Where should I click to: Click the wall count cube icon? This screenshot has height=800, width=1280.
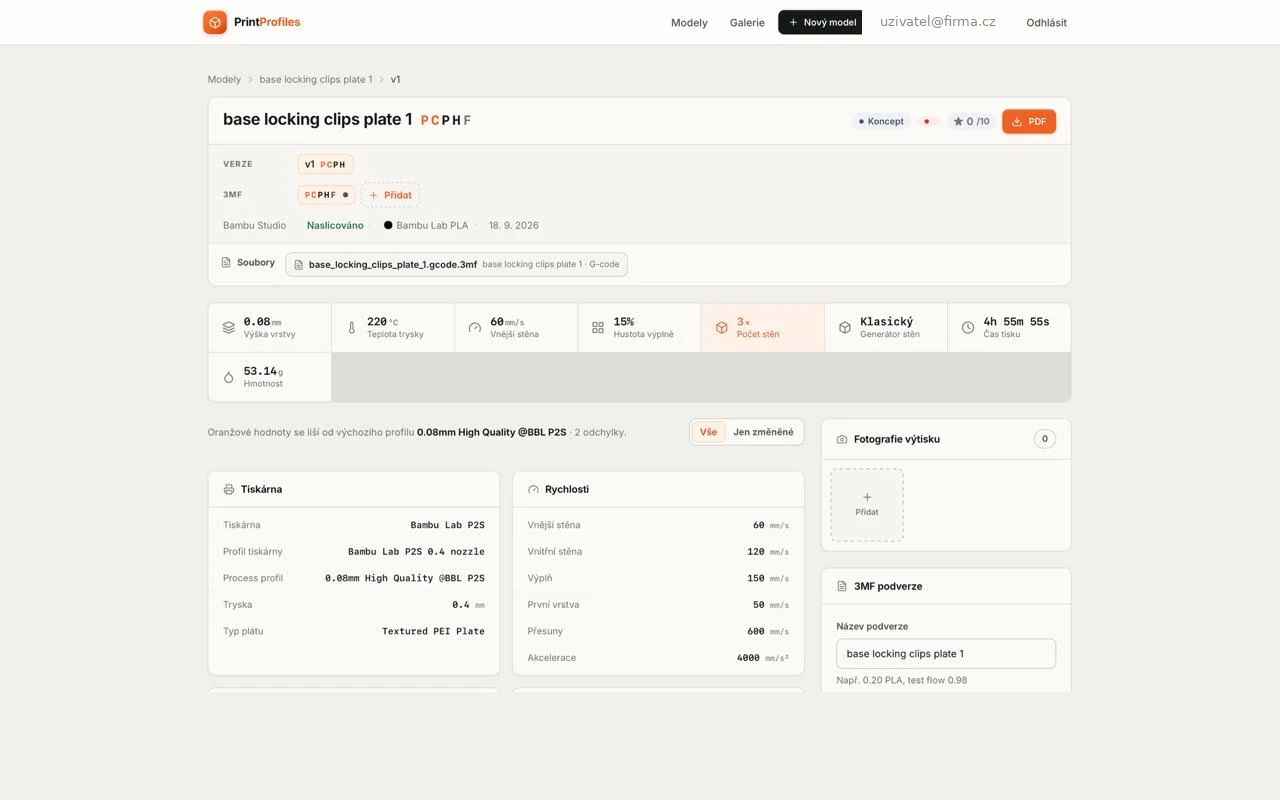click(x=722, y=327)
